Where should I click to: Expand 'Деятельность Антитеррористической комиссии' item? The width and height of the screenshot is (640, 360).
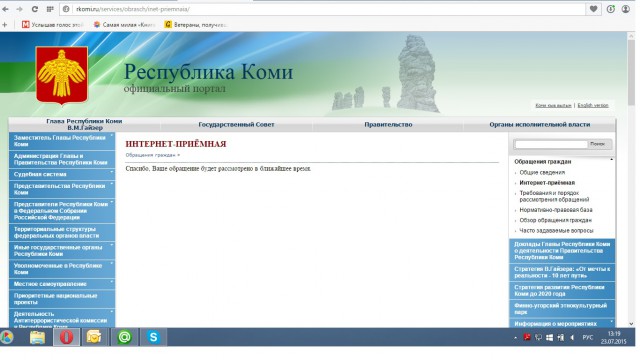pos(62,318)
